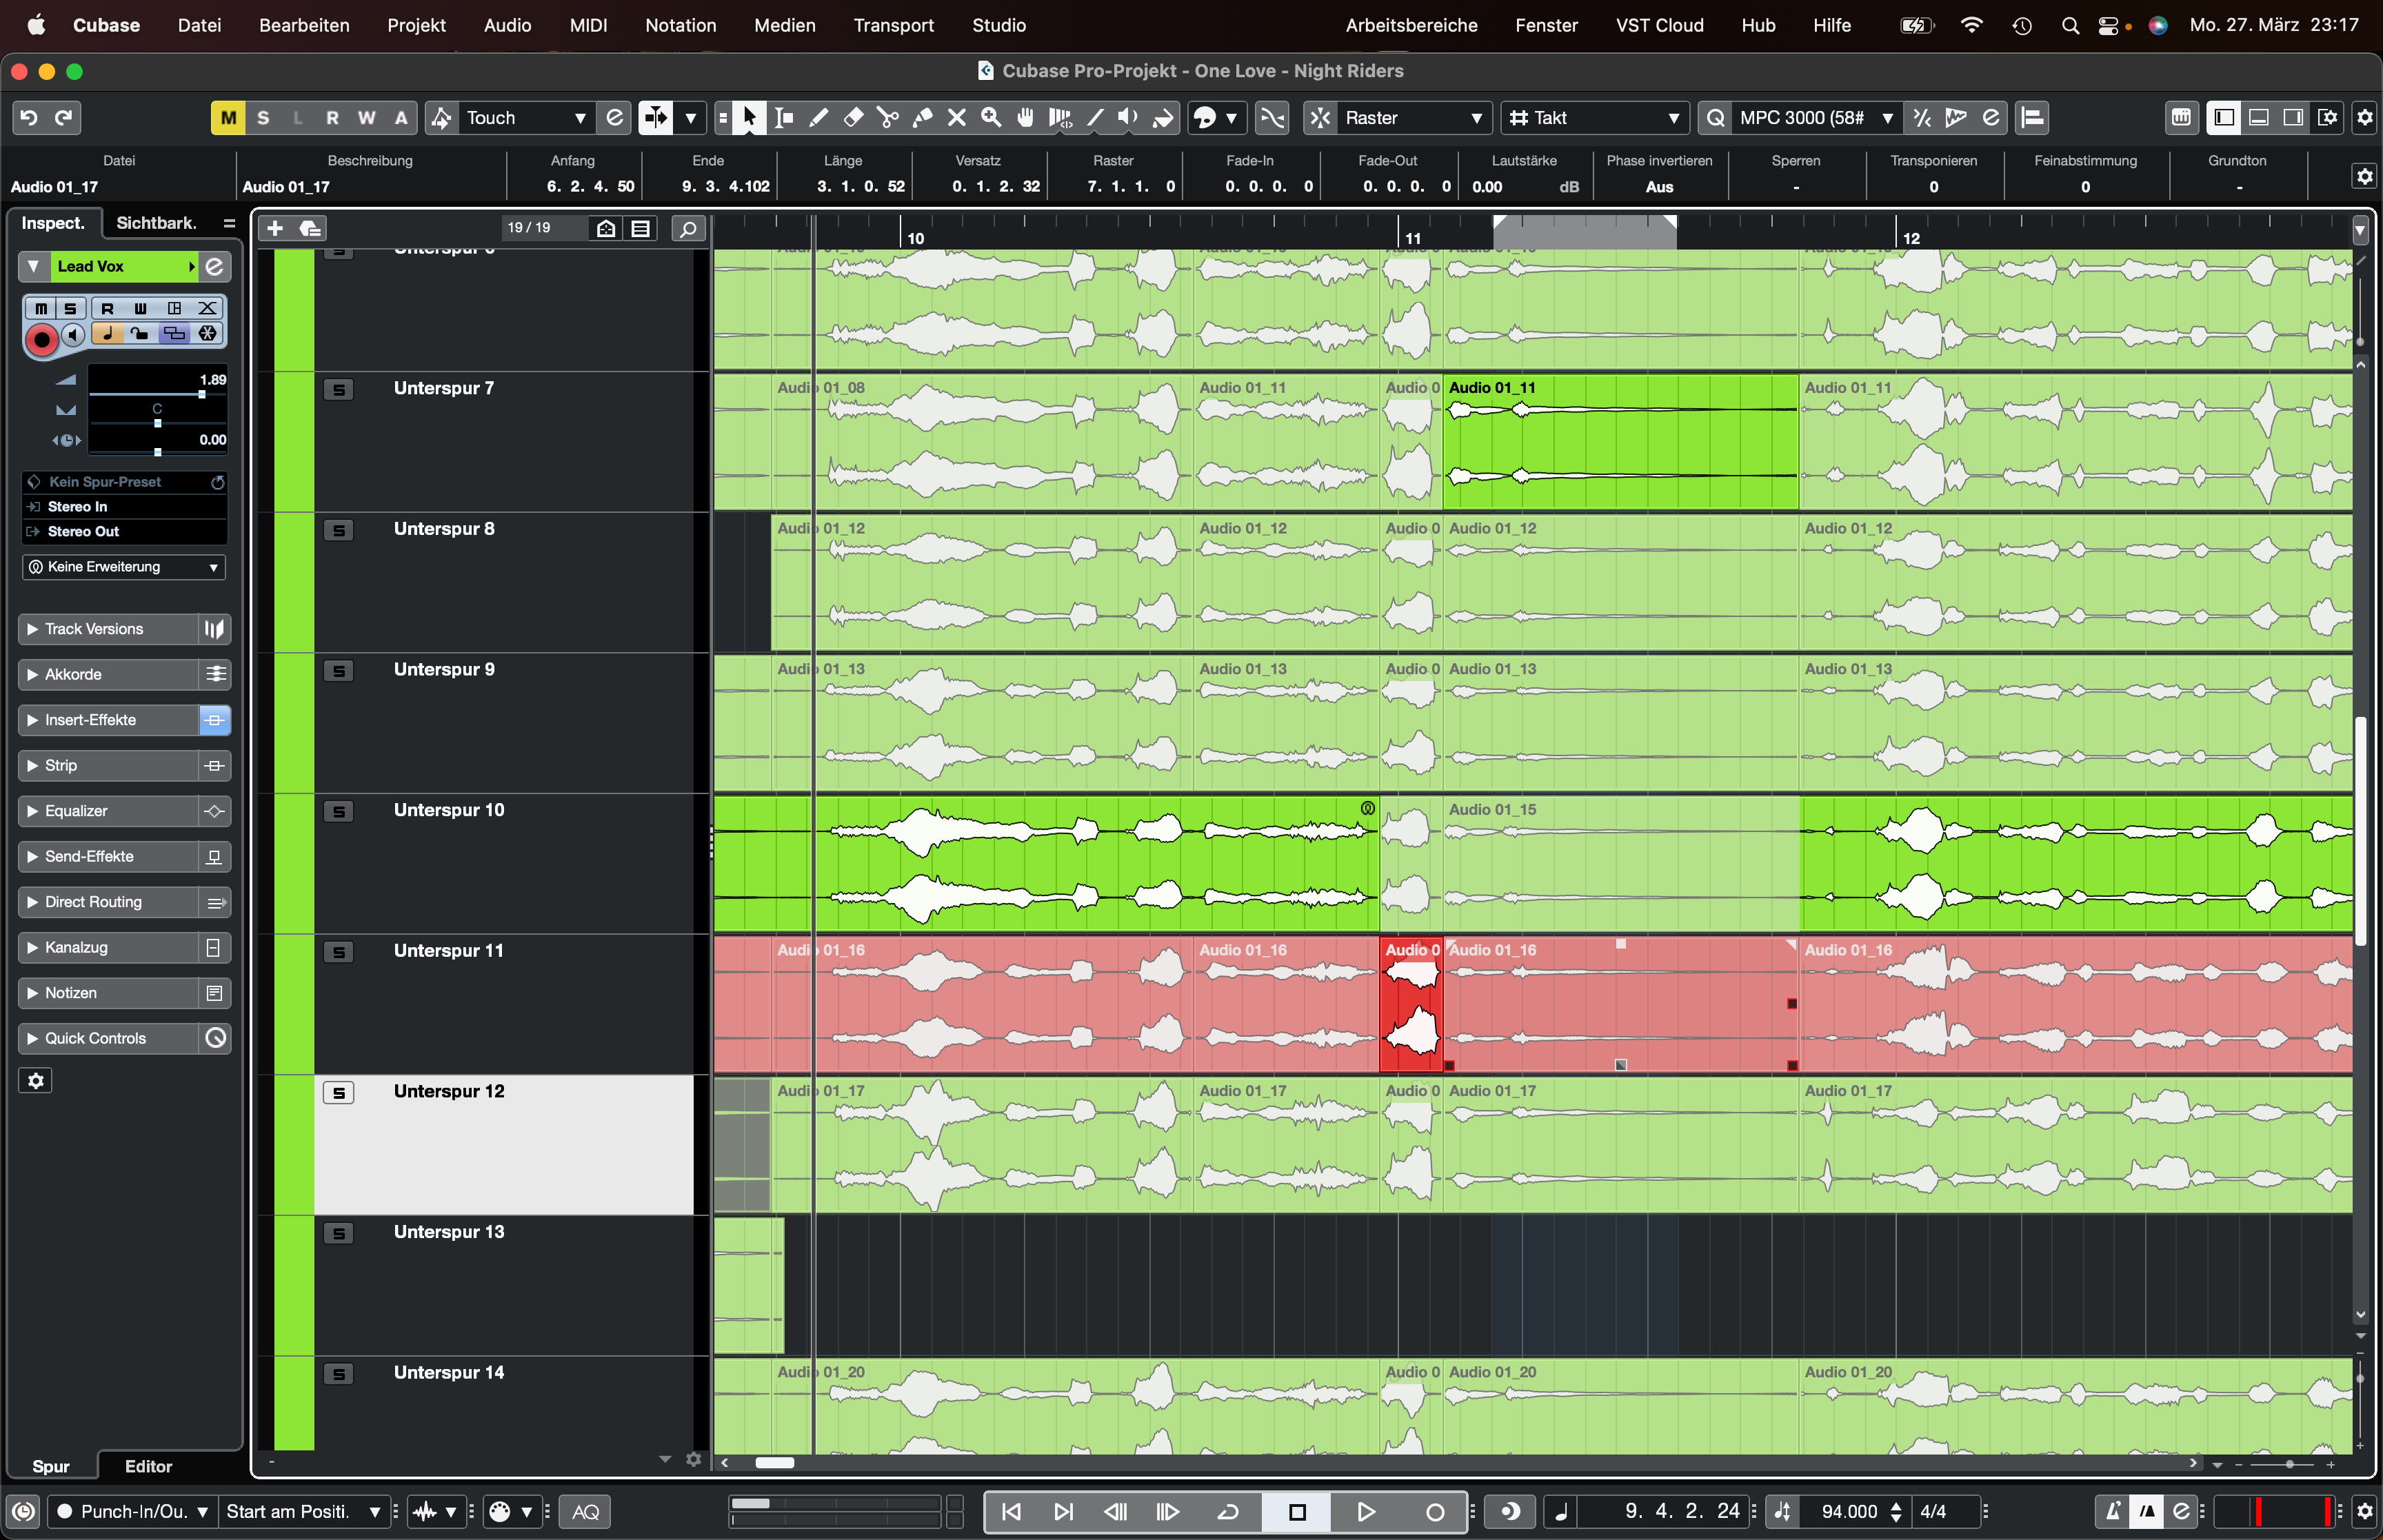Enable record on Lead Vox track
The width and height of the screenshot is (2383, 1540).
[41, 340]
